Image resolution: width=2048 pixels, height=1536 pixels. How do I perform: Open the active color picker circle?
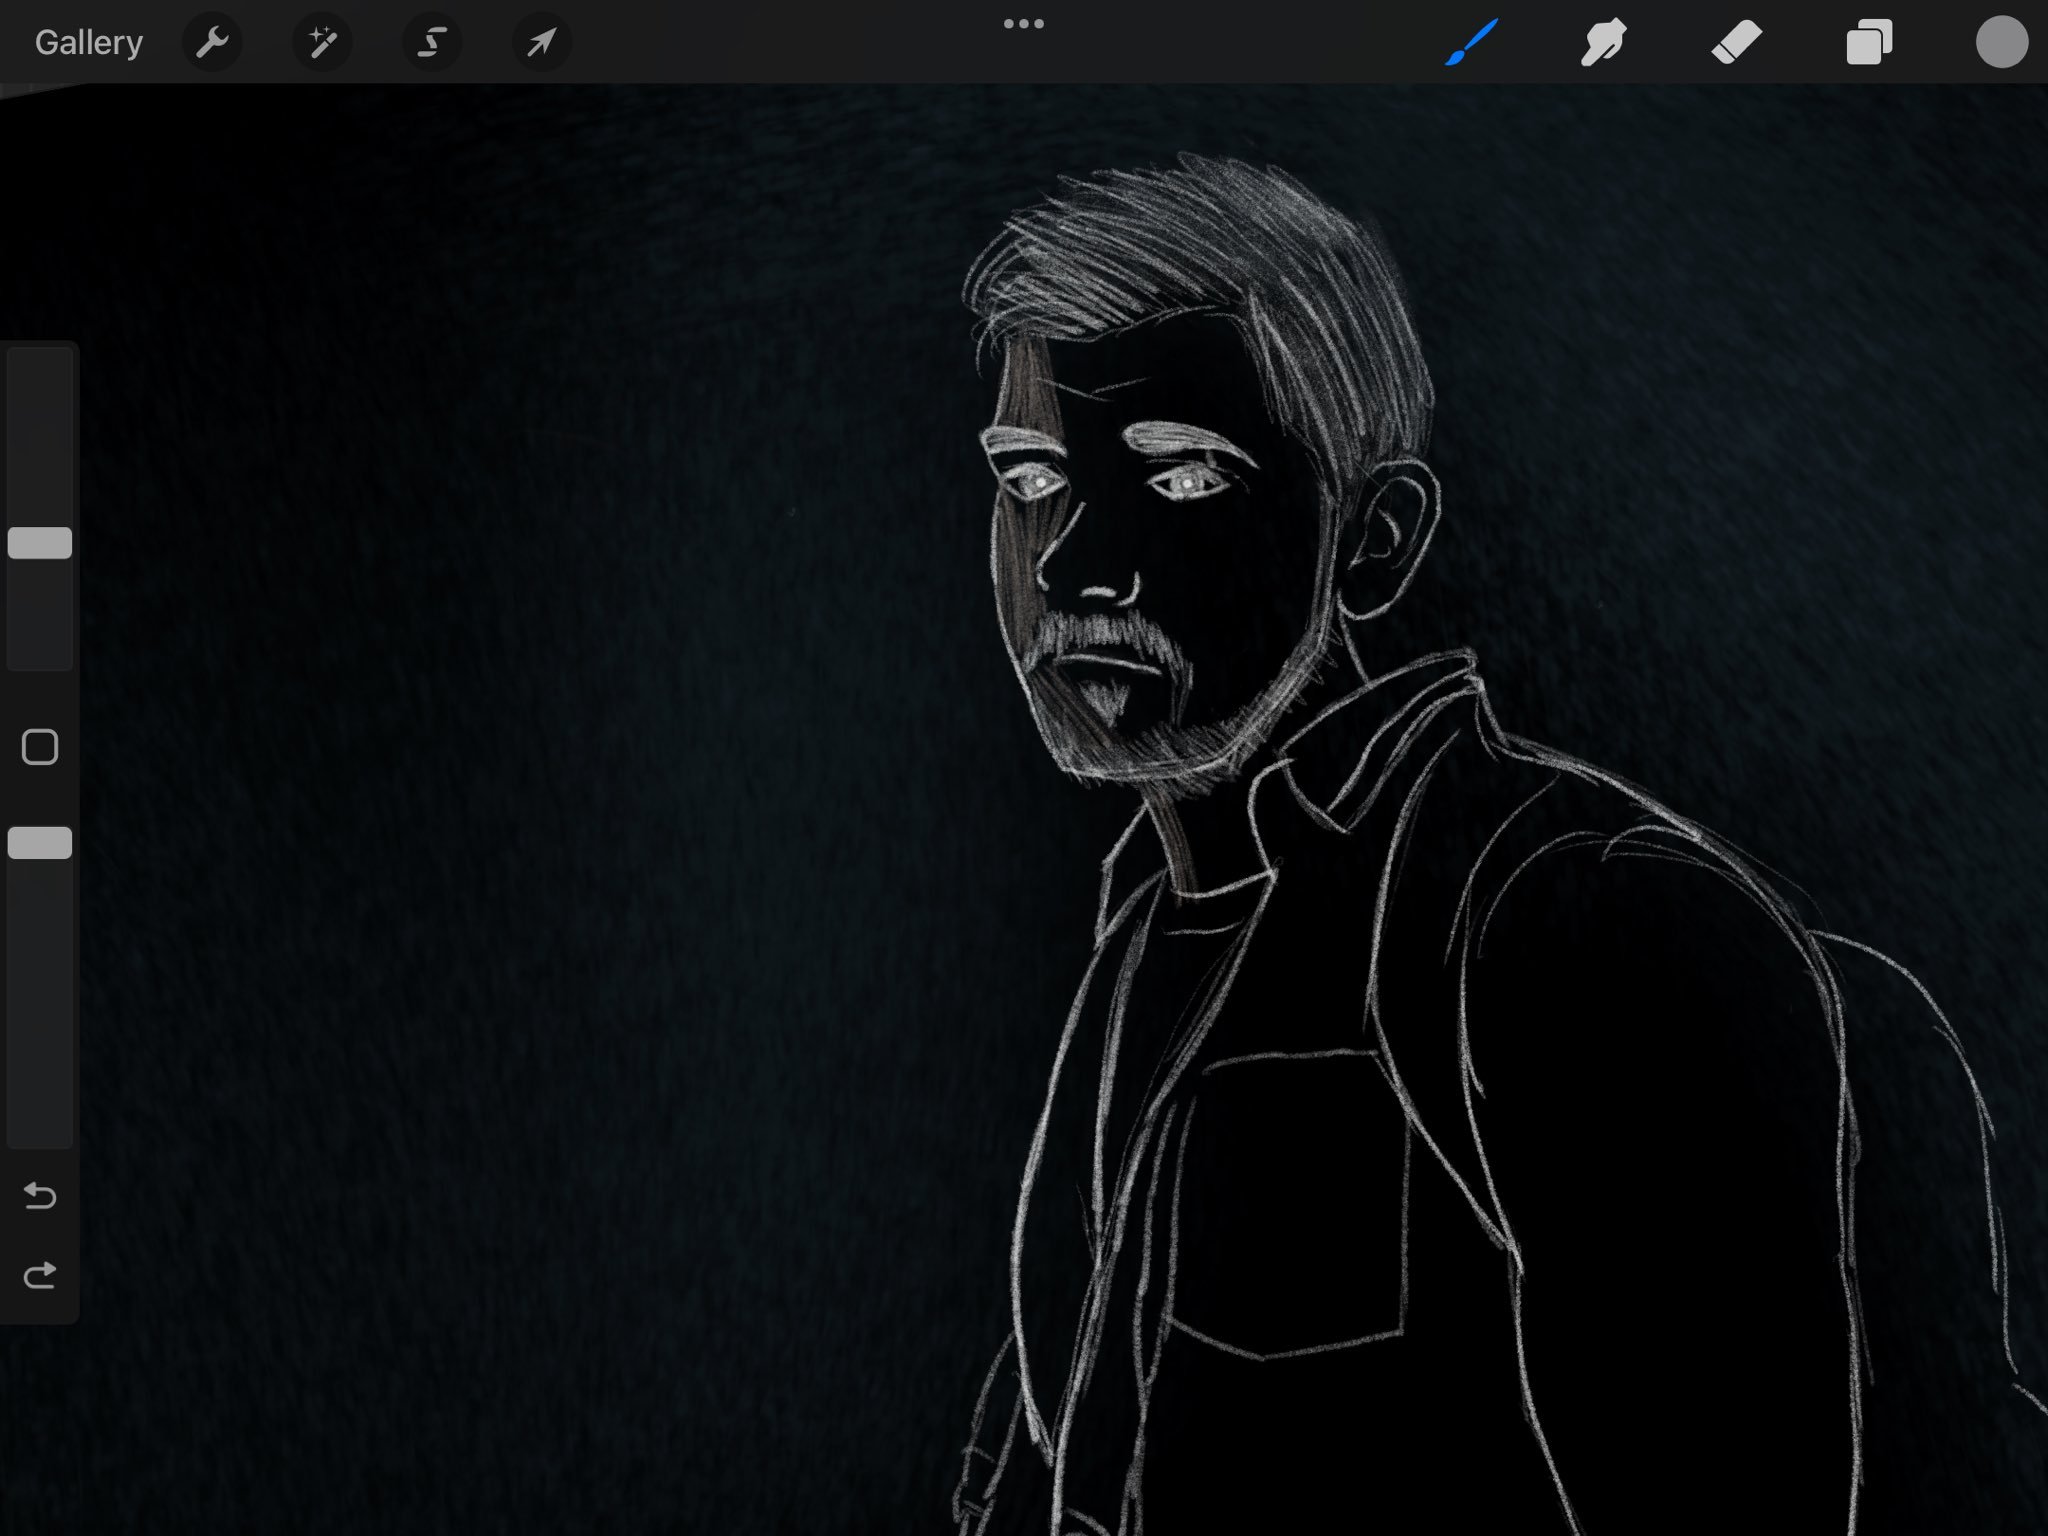(x=2001, y=43)
